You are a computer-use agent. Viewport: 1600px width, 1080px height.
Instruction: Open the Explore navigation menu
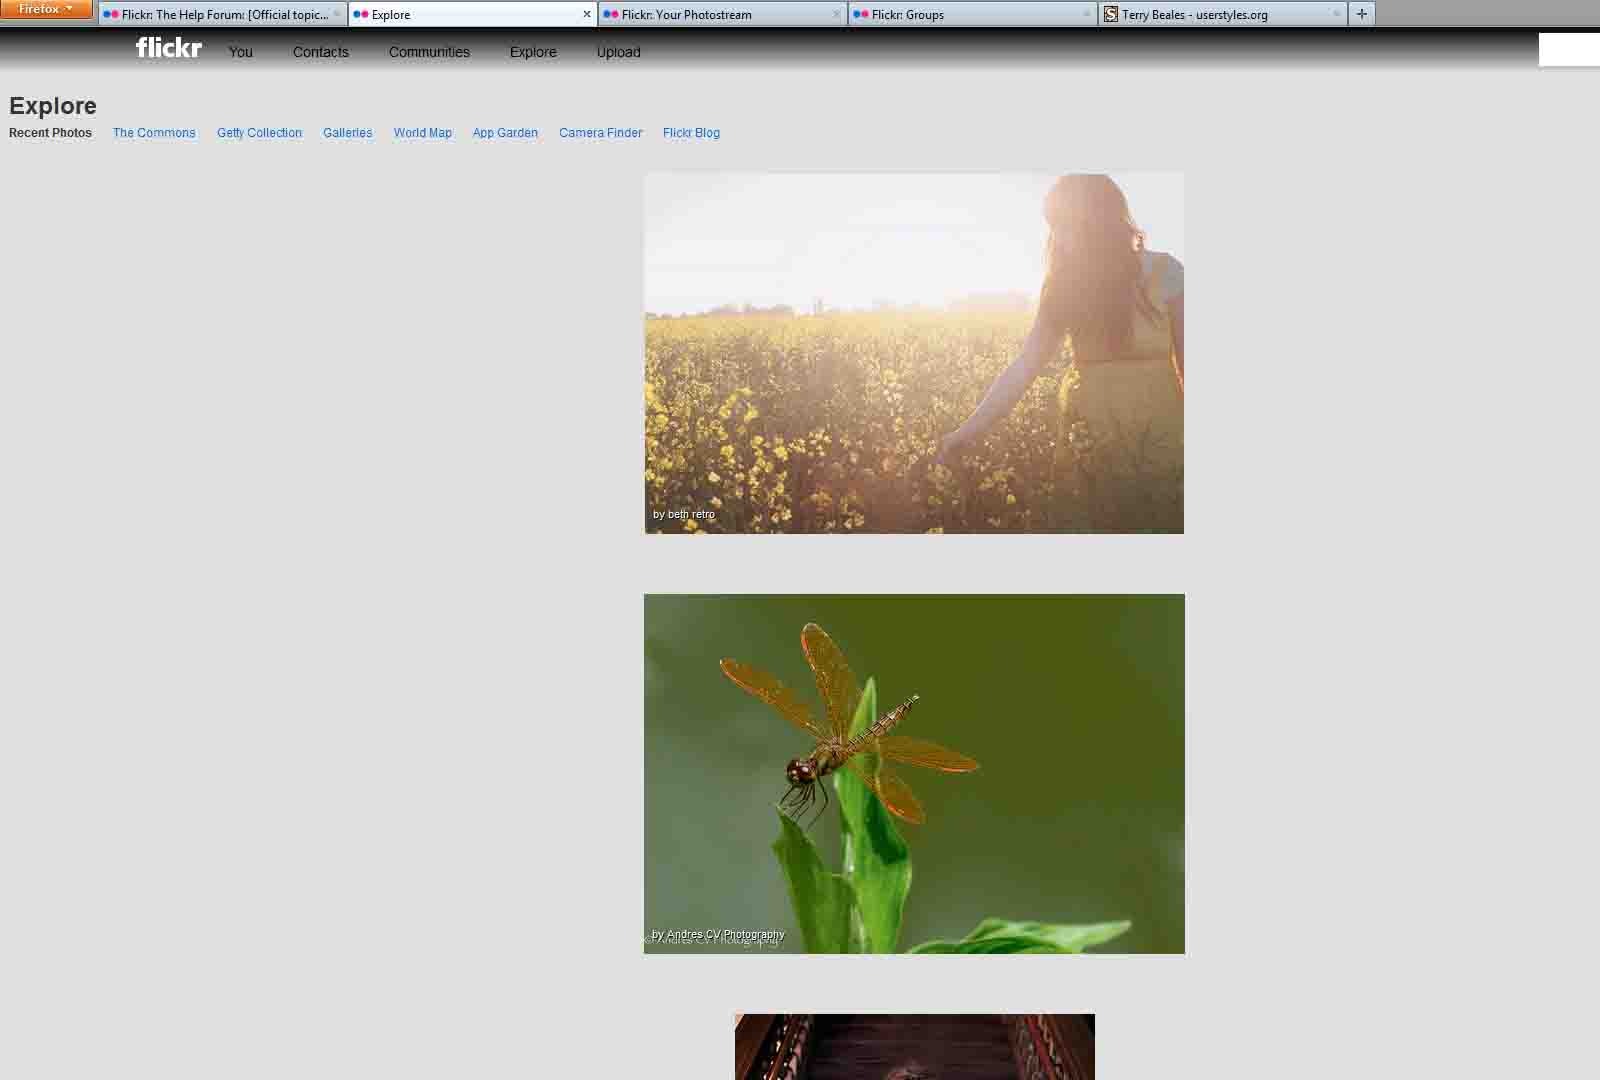pyautogui.click(x=533, y=52)
